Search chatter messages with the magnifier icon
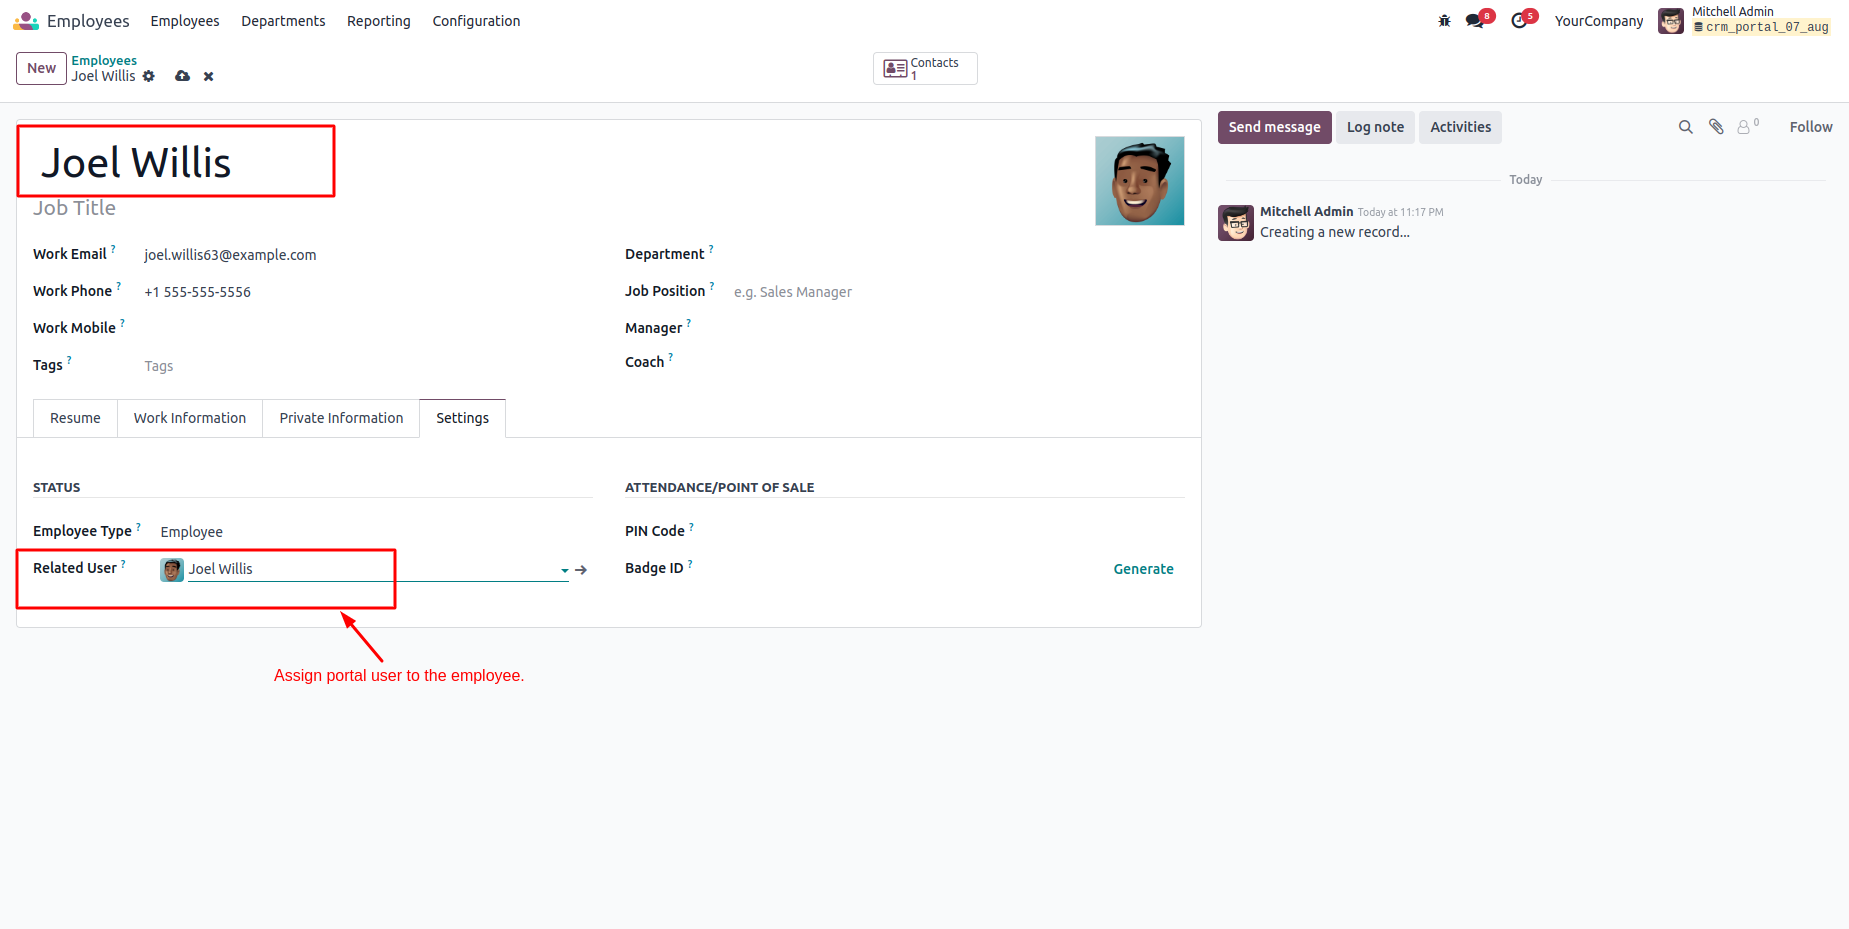1849x929 pixels. [x=1685, y=127]
